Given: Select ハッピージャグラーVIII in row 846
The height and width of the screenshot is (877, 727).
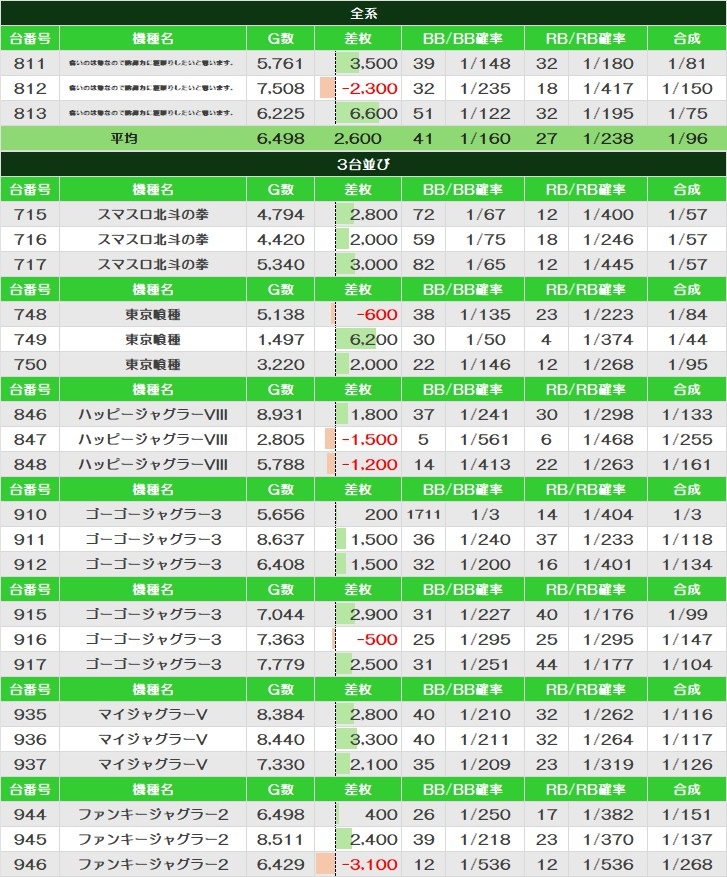Looking at the screenshot, I should [x=153, y=414].
